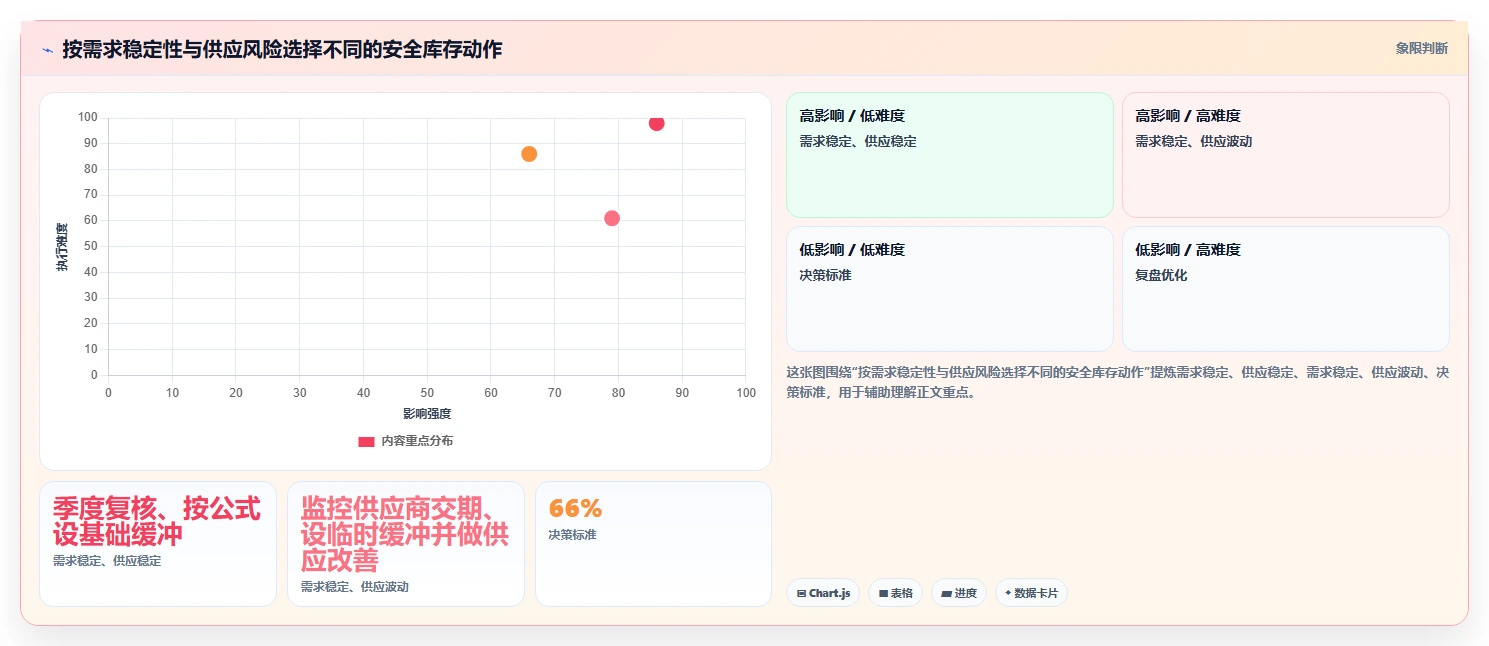Open the 高影响 / 低难度 quadrant card
This screenshot has width=1489, height=646.
[x=950, y=155]
